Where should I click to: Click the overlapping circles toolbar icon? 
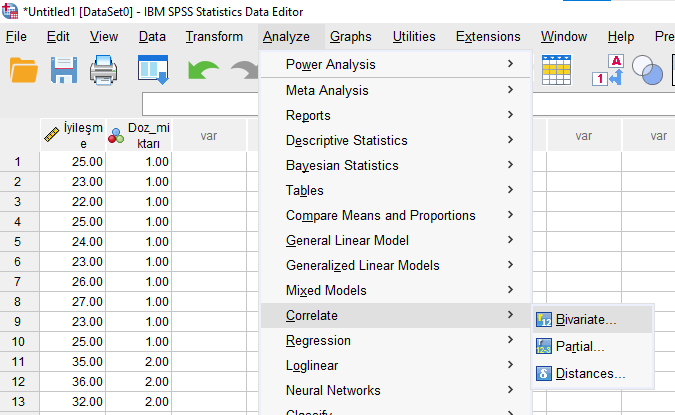[x=647, y=70]
